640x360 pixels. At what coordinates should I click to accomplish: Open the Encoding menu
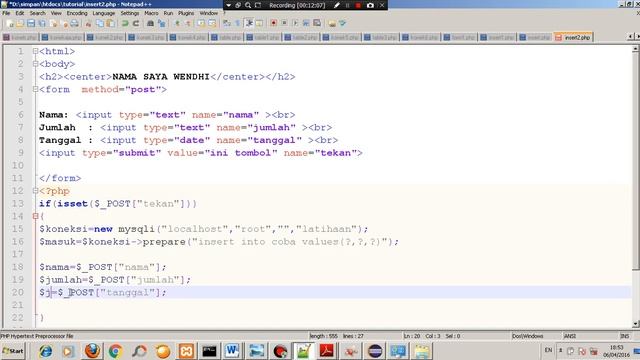(77, 13)
